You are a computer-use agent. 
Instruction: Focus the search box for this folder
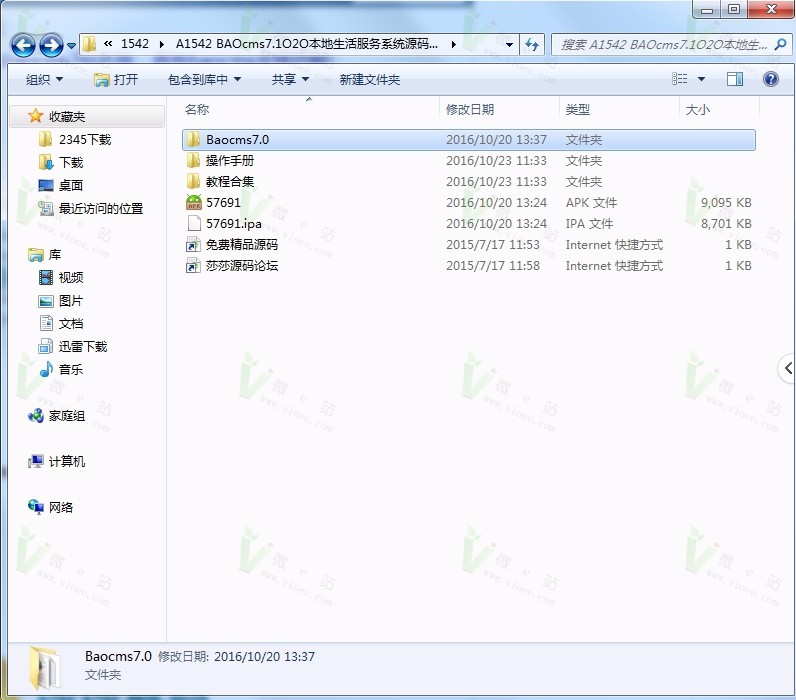671,45
